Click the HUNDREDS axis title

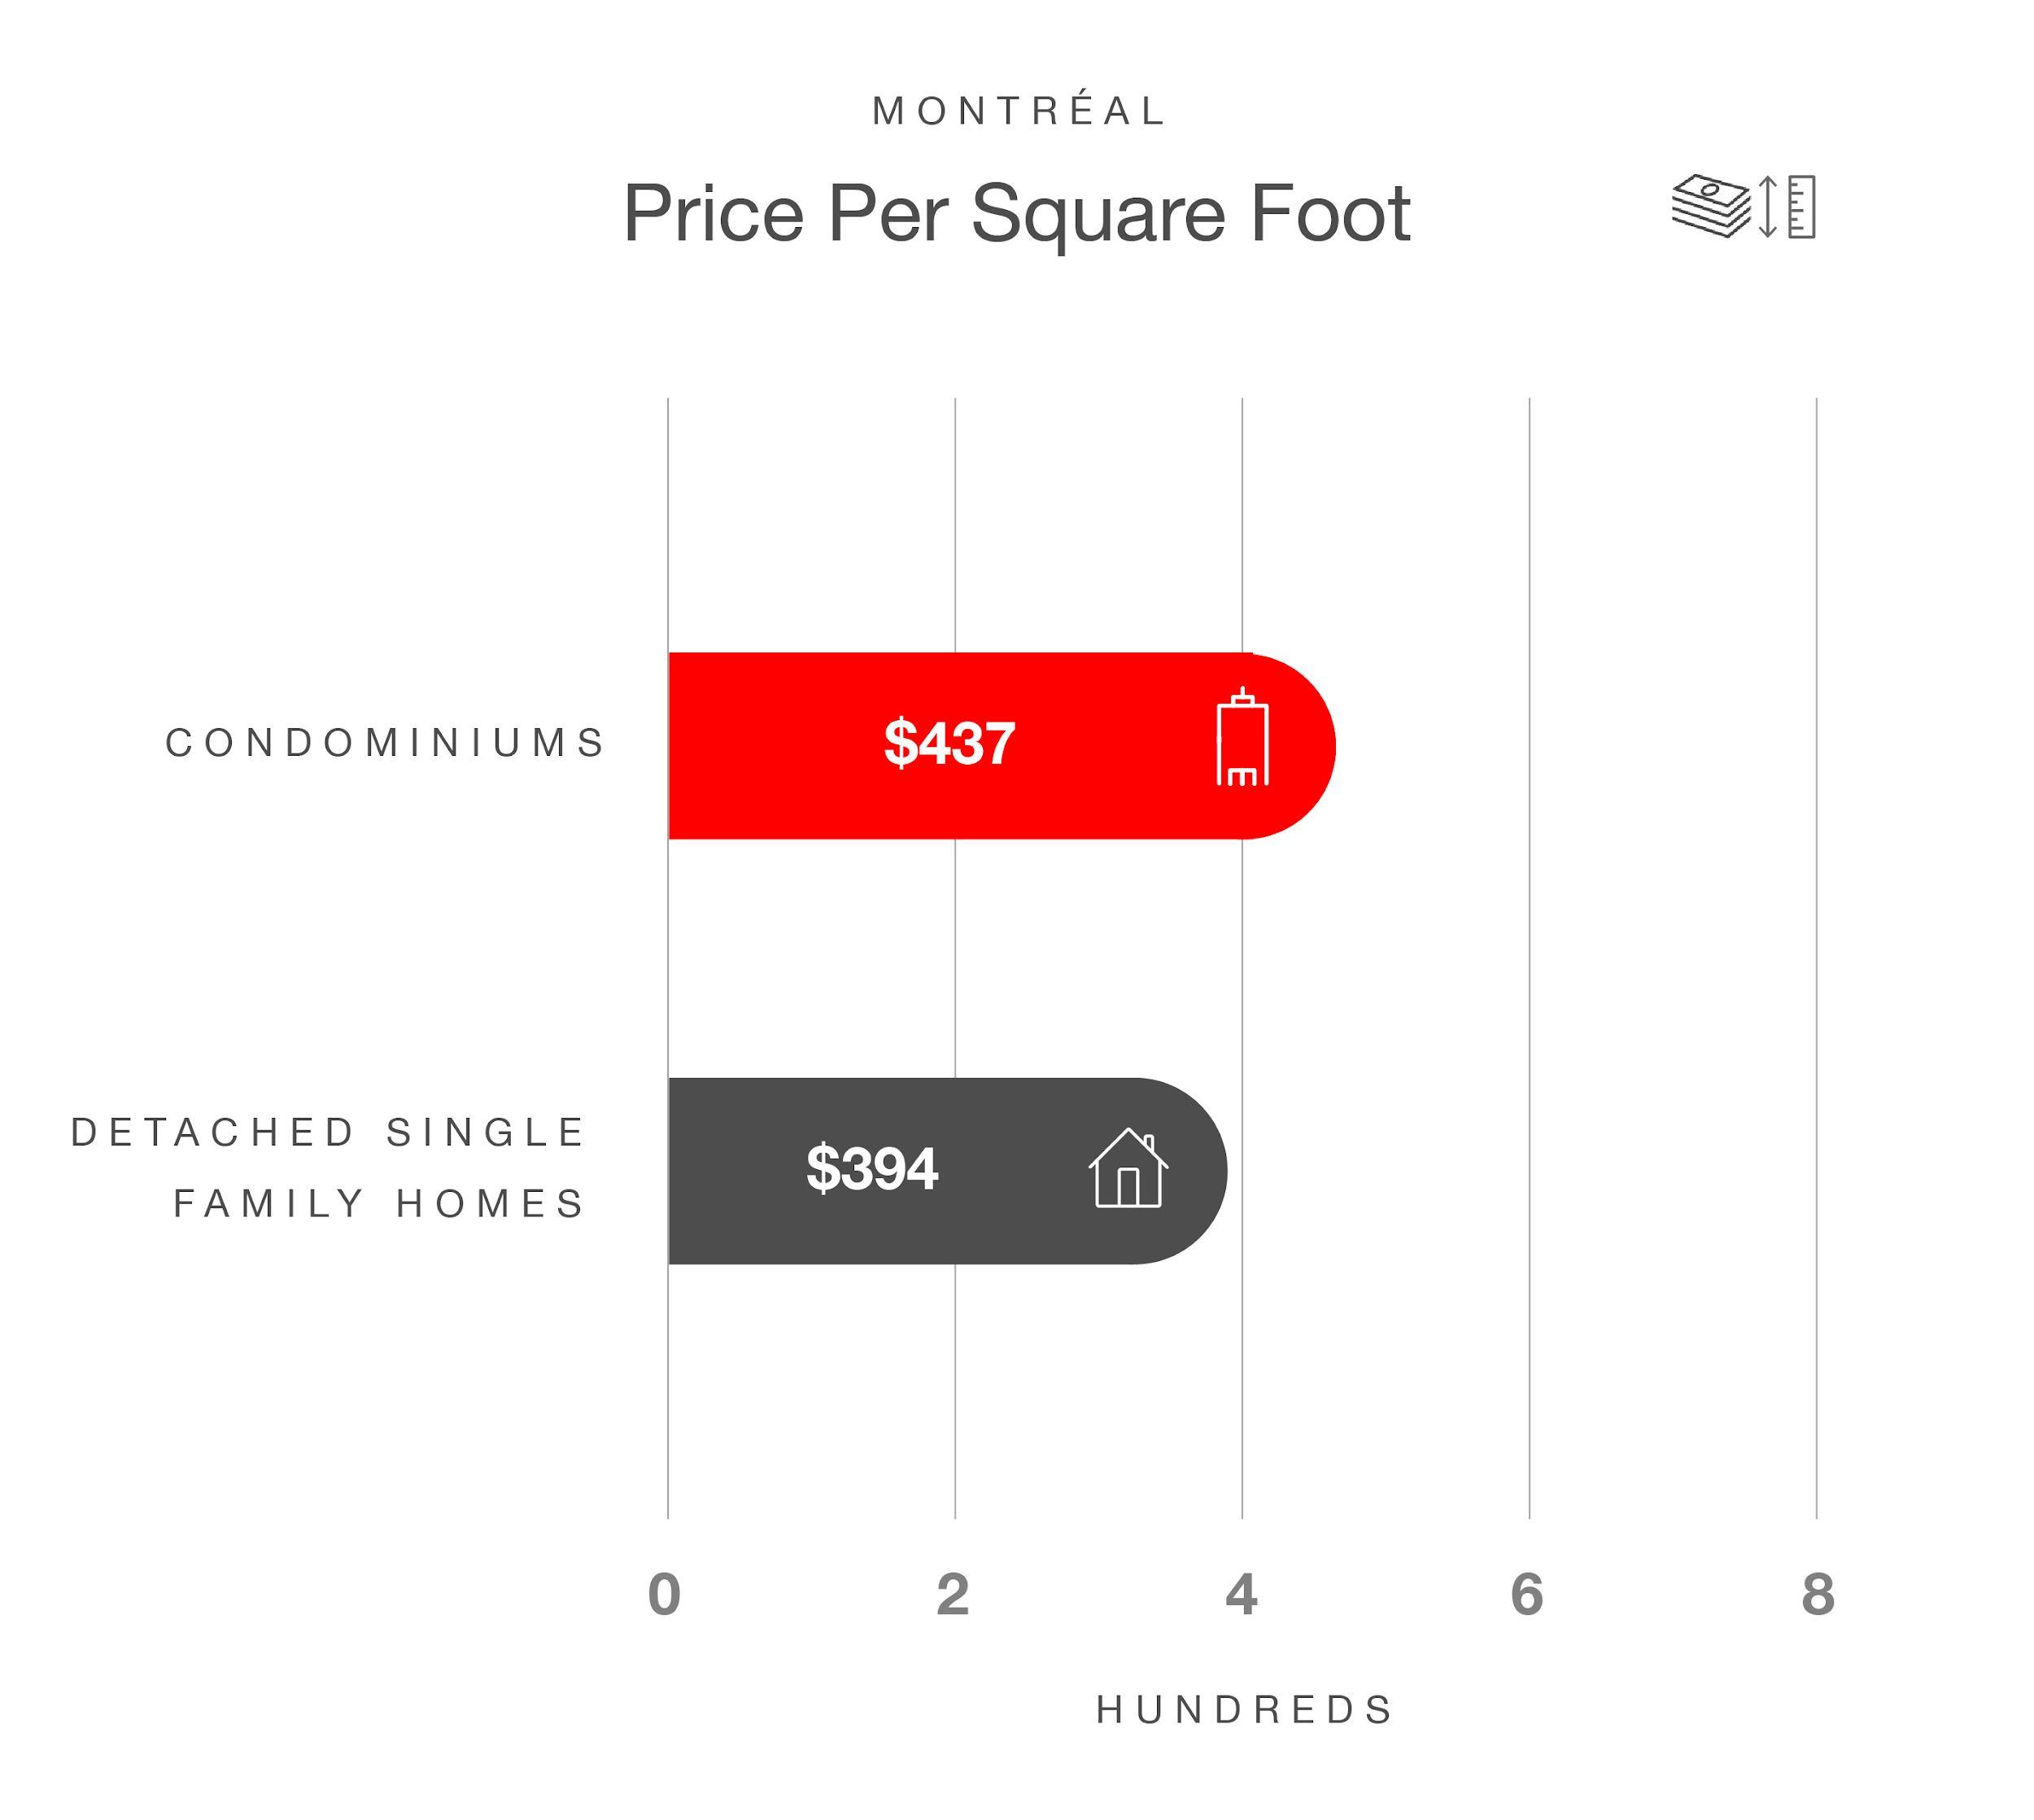pos(1245,1710)
